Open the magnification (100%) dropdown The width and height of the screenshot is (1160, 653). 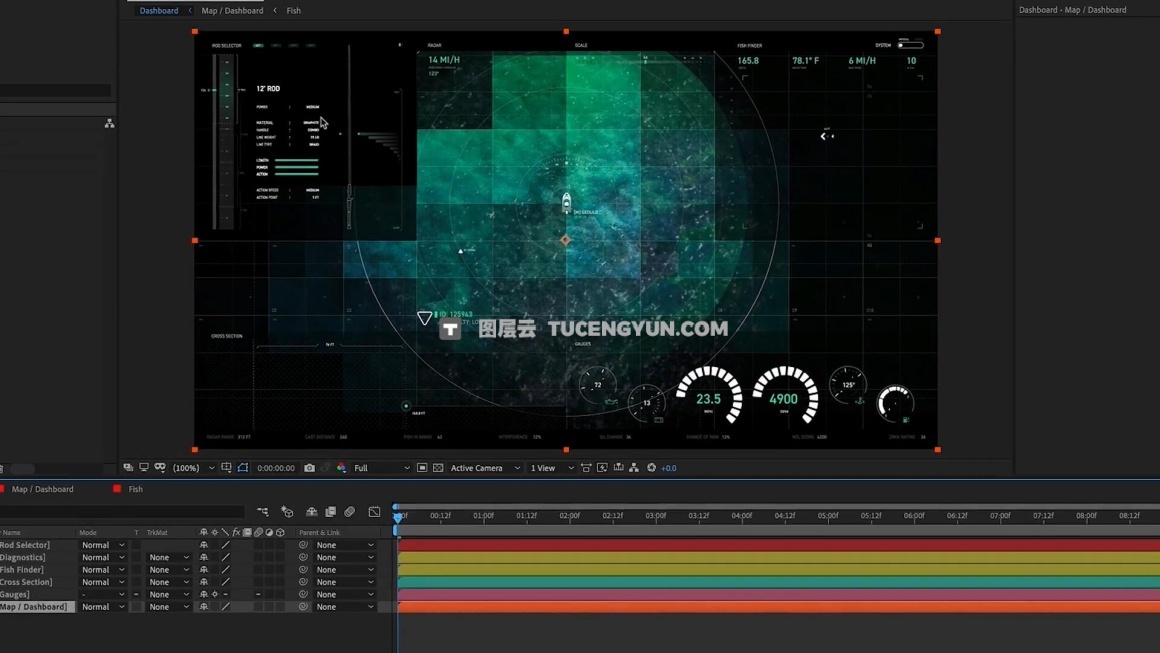pos(194,468)
